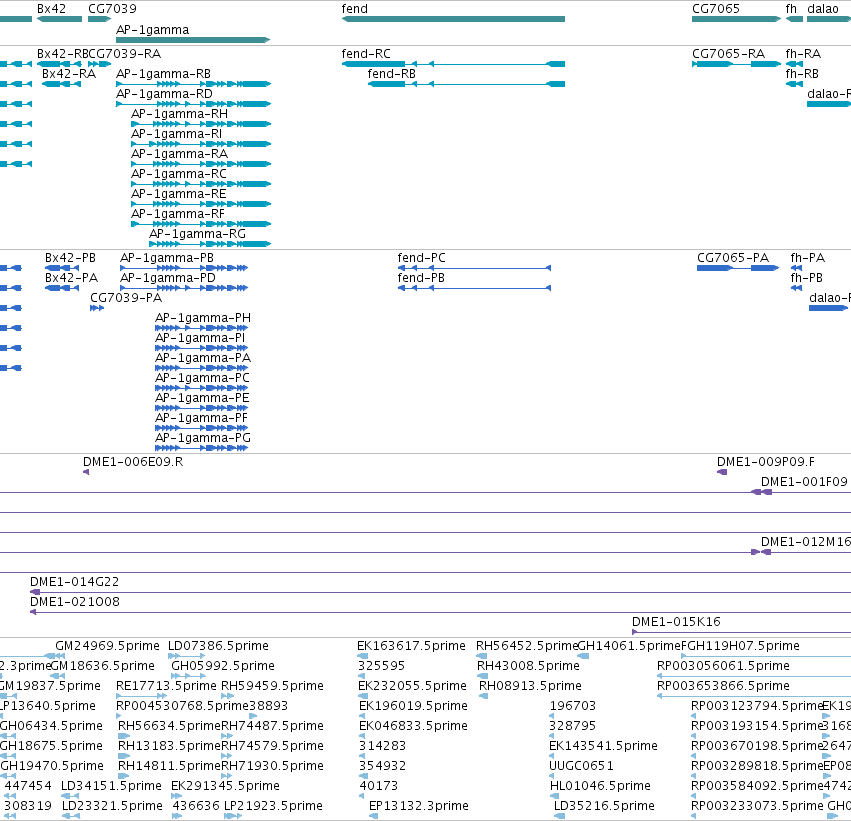Click the GM24969.5prime EST label
The height and width of the screenshot is (821, 851).
(x=107, y=646)
